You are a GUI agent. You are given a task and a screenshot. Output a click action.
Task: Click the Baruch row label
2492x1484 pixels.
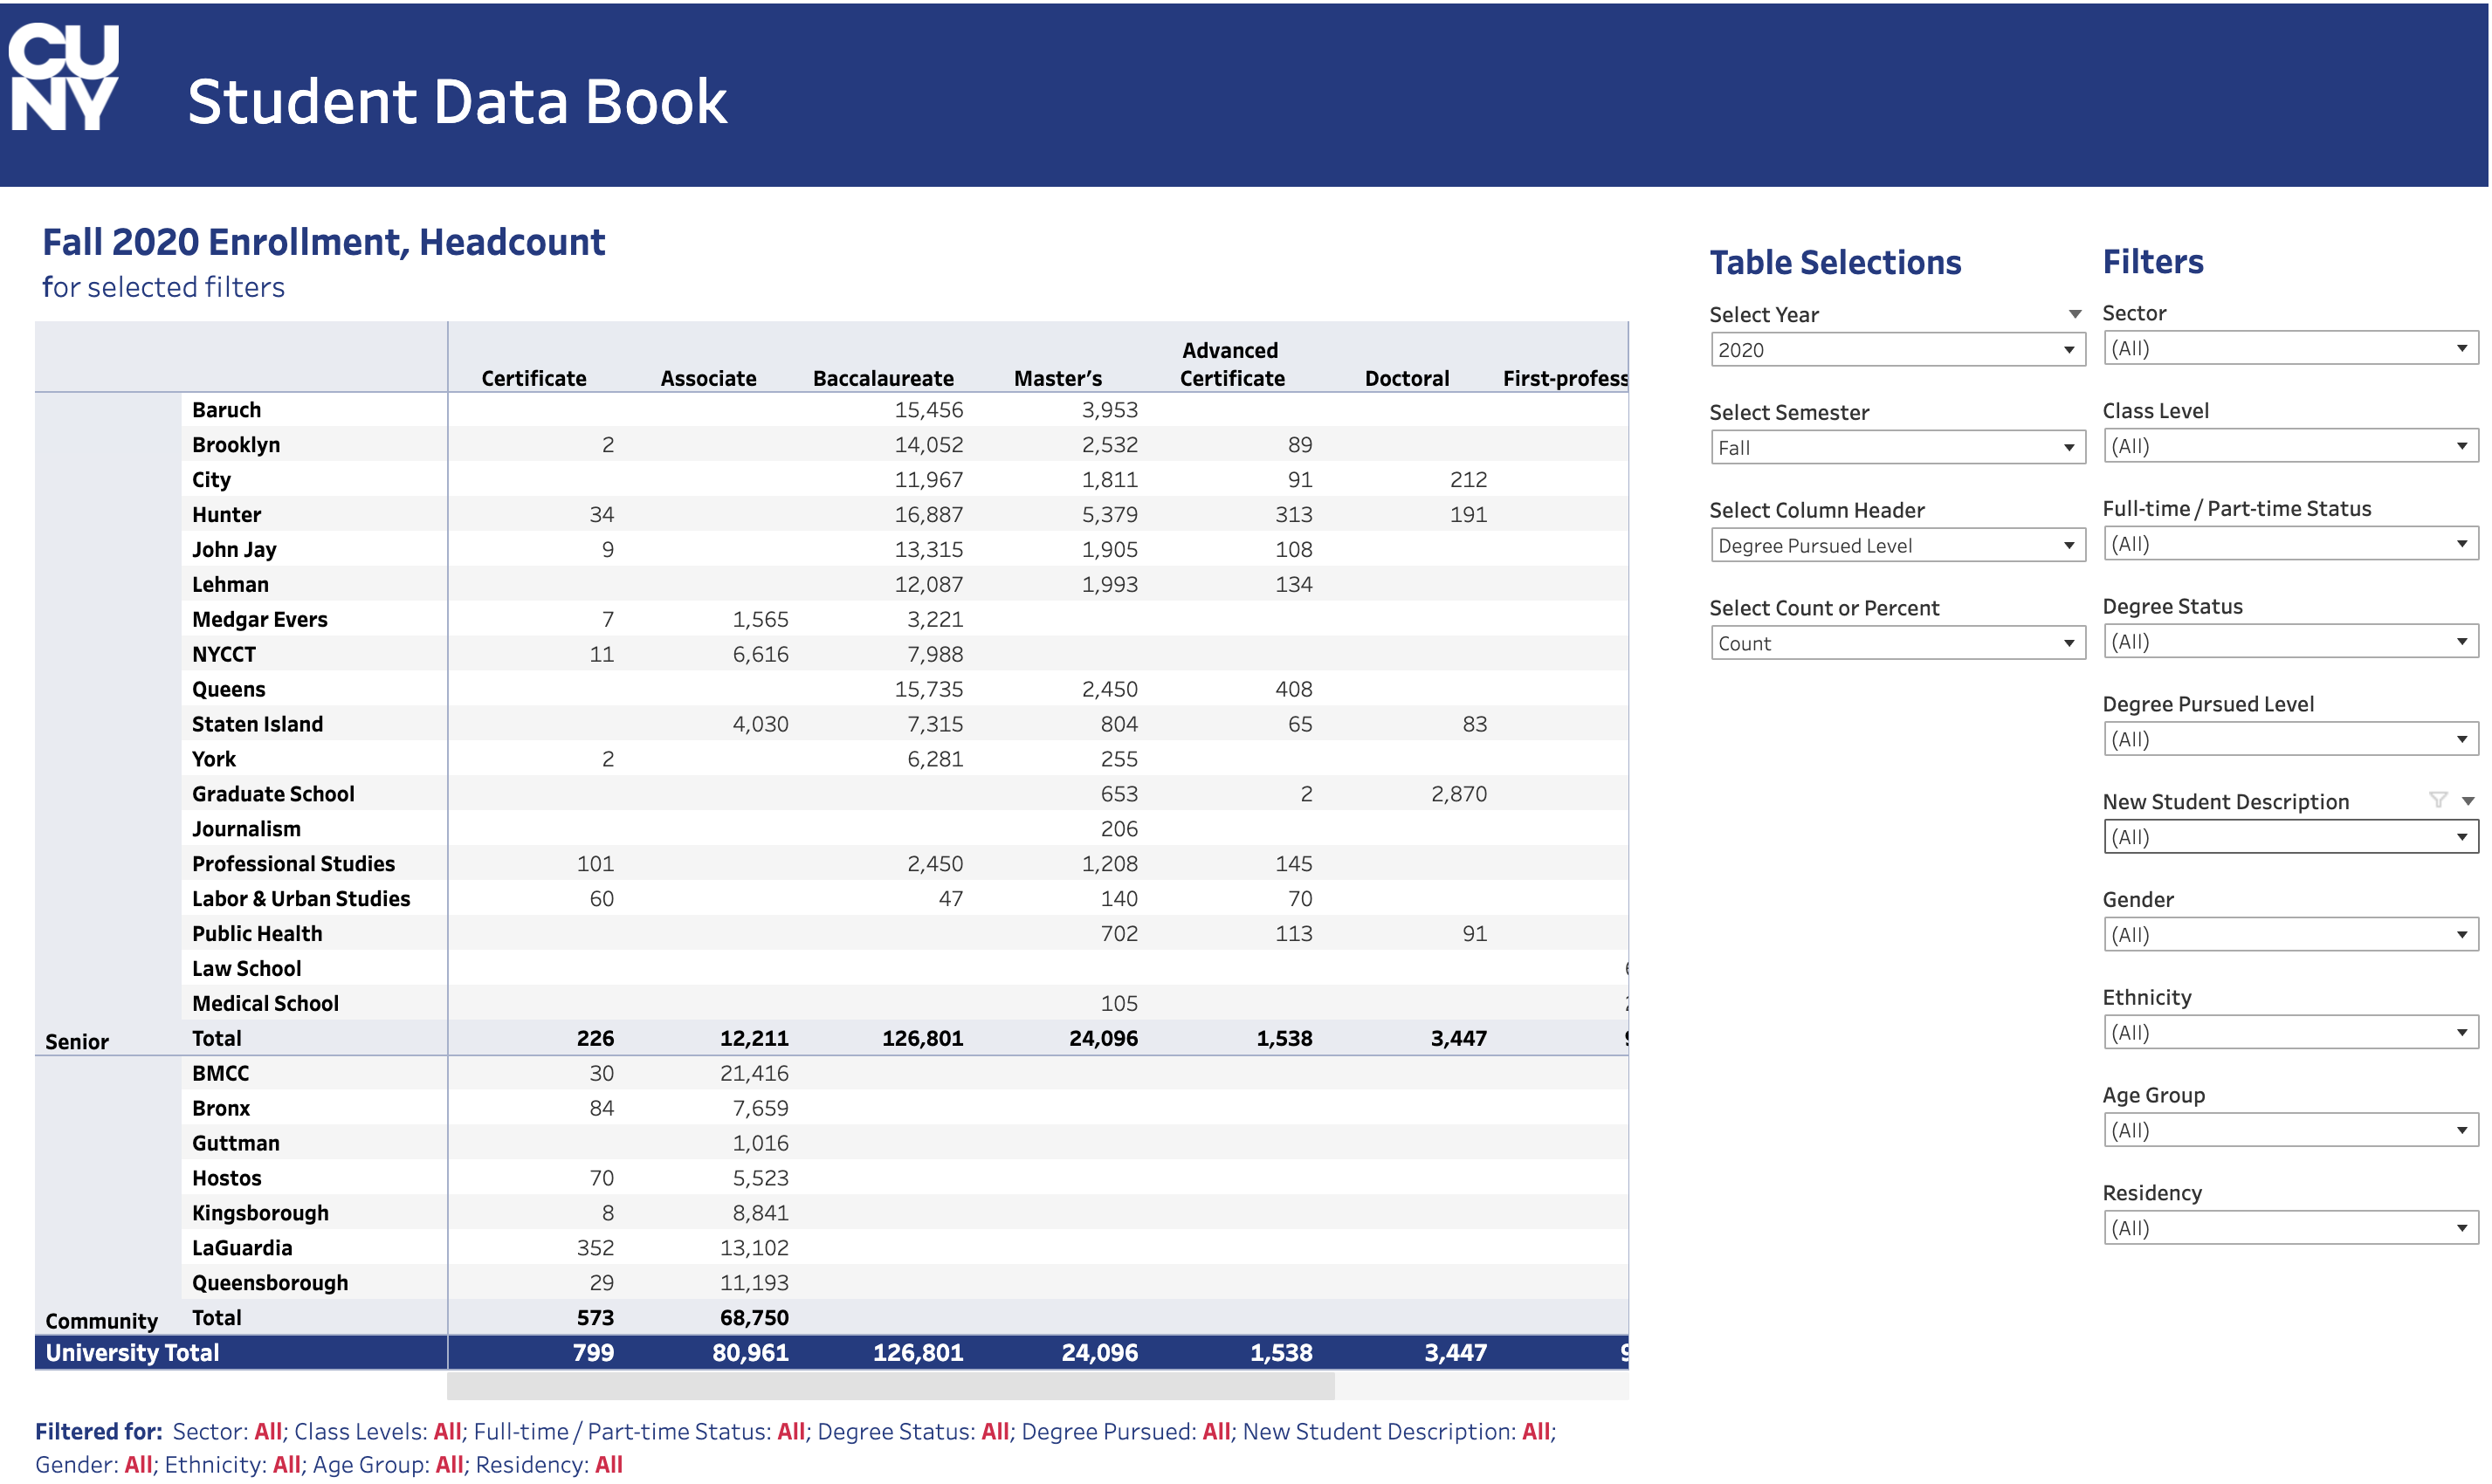click(226, 410)
